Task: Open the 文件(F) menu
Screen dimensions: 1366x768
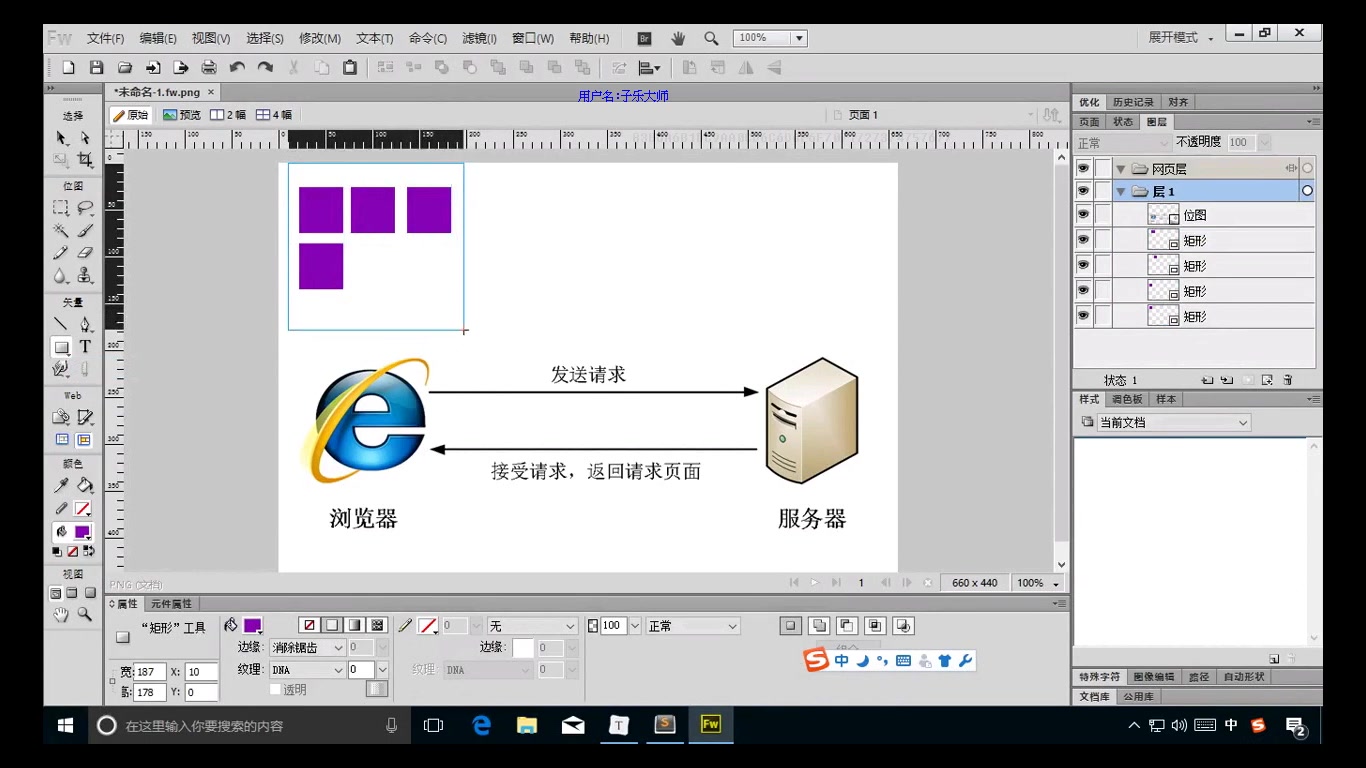Action: click(x=105, y=38)
